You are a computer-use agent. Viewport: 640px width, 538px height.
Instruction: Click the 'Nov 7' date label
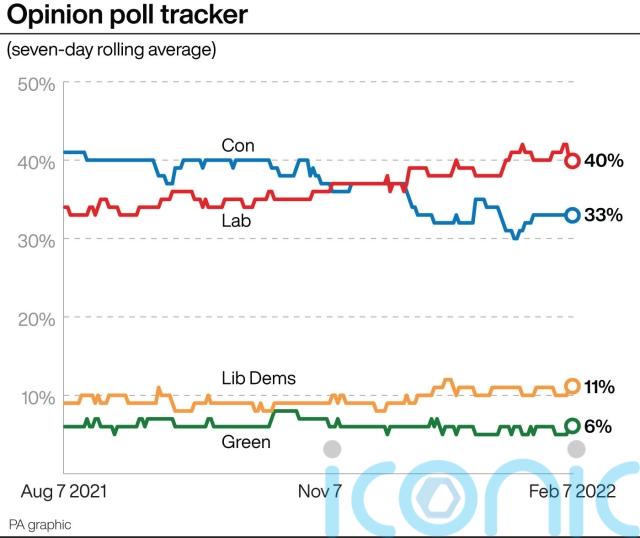[x=320, y=492]
